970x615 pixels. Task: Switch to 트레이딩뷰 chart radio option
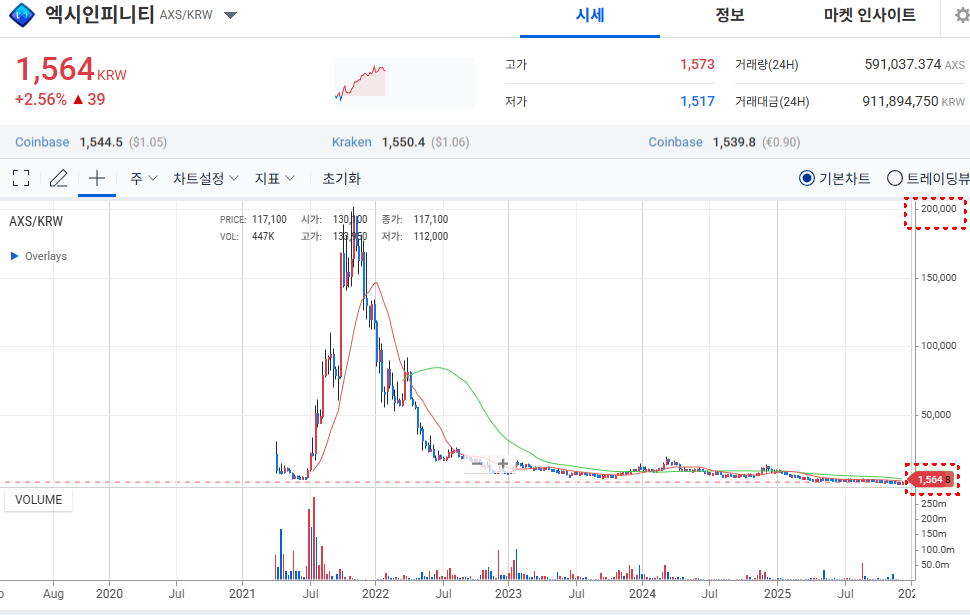(895, 179)
